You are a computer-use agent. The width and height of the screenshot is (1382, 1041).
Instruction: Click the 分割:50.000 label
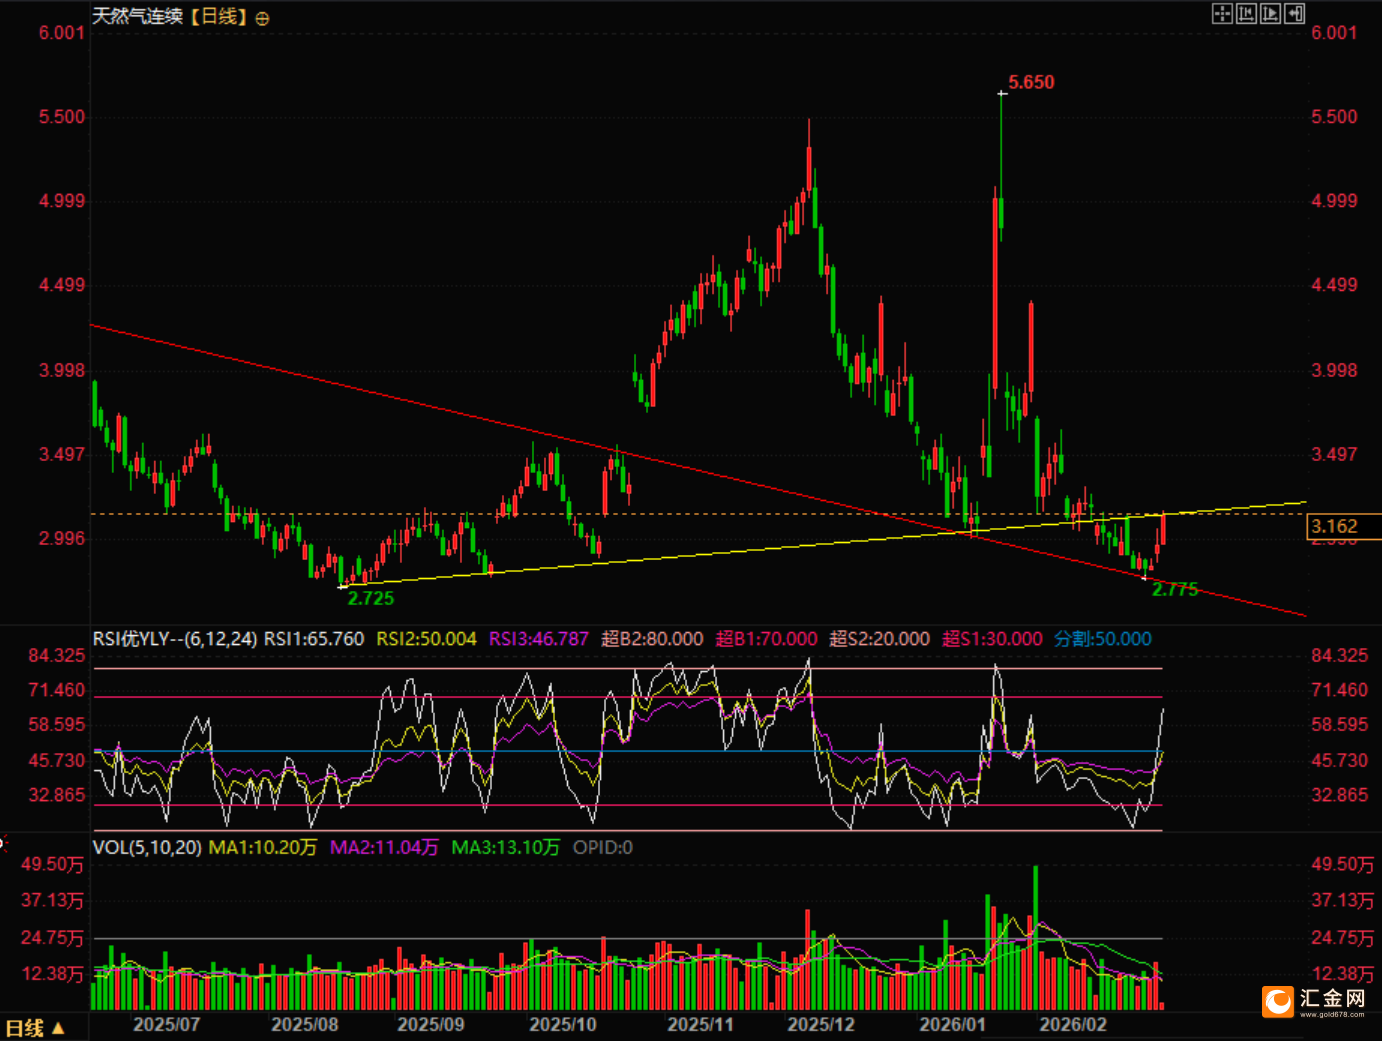coord(1102,638)
